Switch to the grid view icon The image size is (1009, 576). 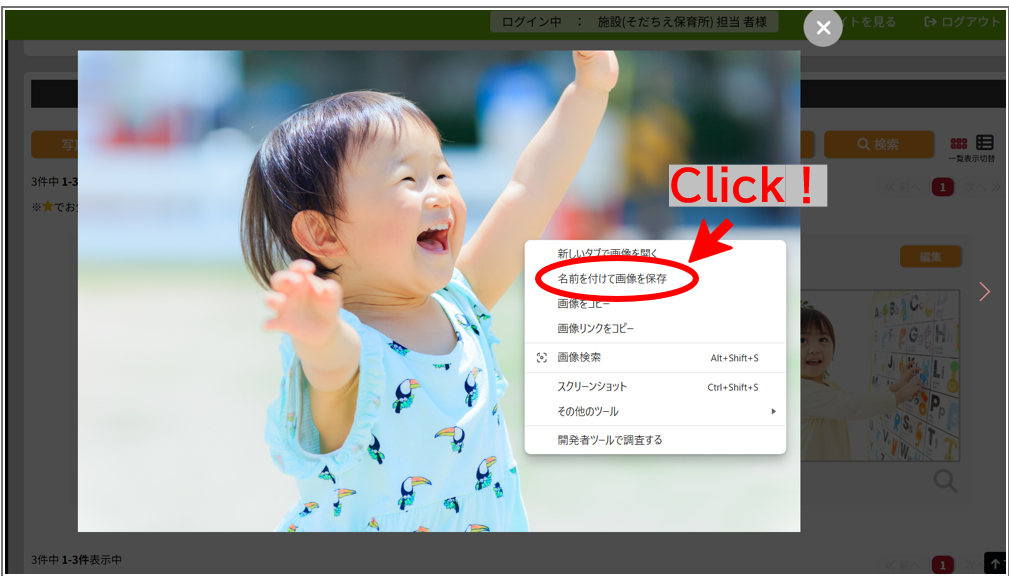point(958,144)
